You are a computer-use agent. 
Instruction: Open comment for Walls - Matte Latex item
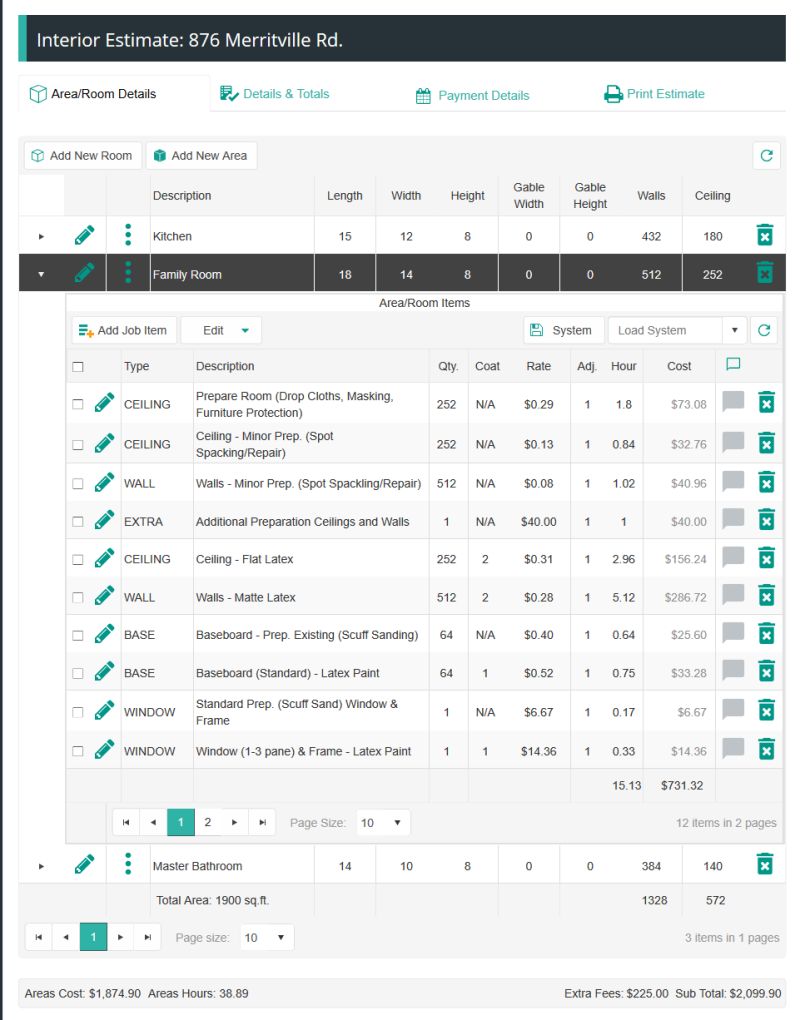[733, 595]
